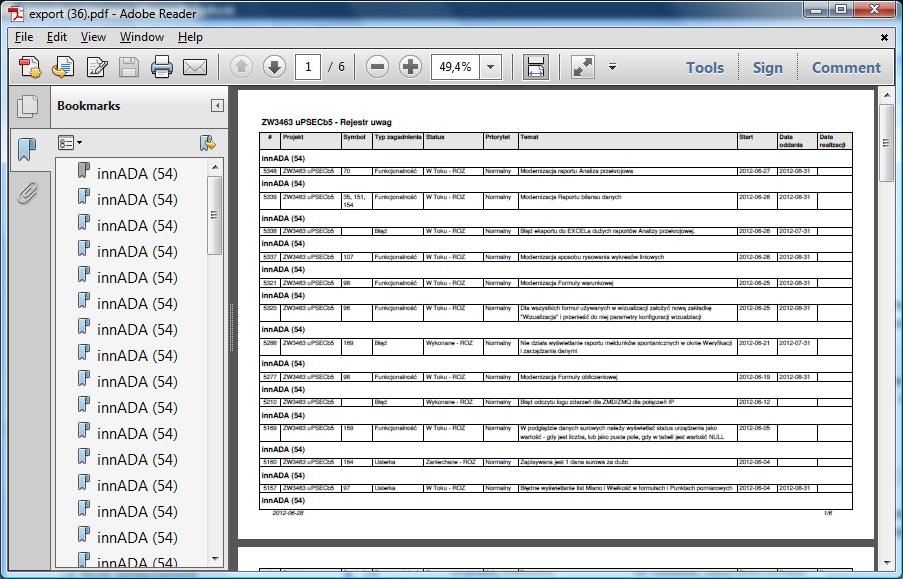This screenshot has width=903, height=579.
Task: Click the document scroll-down arrow
Action: 886,563
